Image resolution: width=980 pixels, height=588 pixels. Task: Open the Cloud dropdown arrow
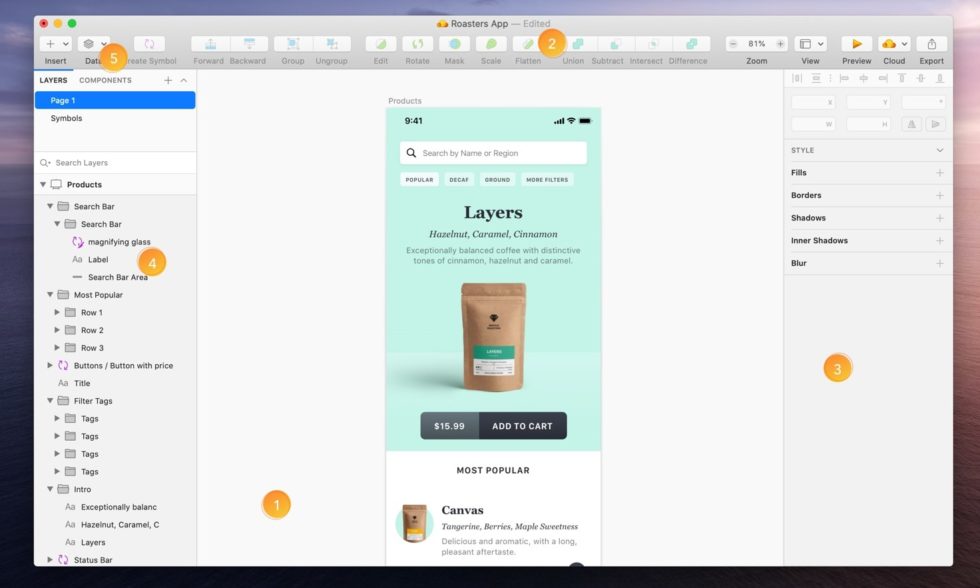pos(904,44)
